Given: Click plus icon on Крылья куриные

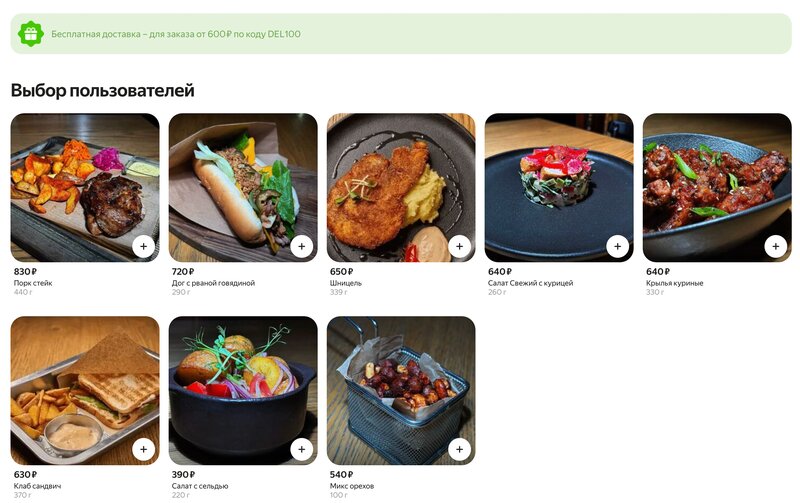Looking at the screenshot, I should [776, 246].
